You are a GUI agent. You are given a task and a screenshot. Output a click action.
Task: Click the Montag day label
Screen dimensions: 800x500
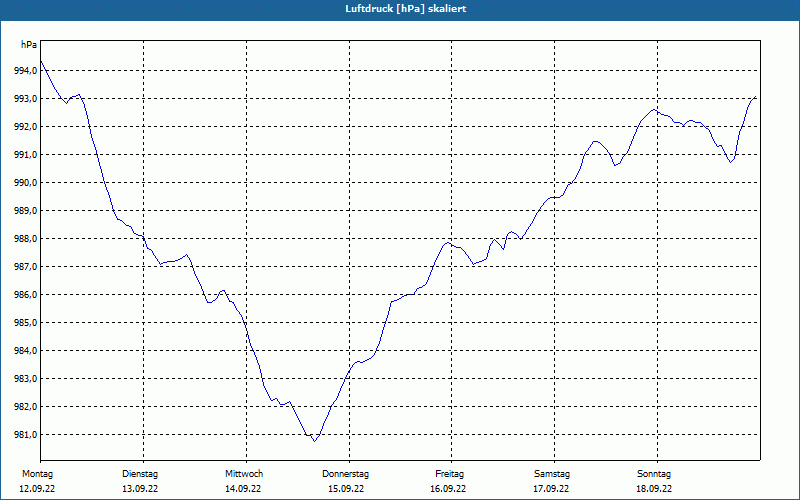[37, 474]
